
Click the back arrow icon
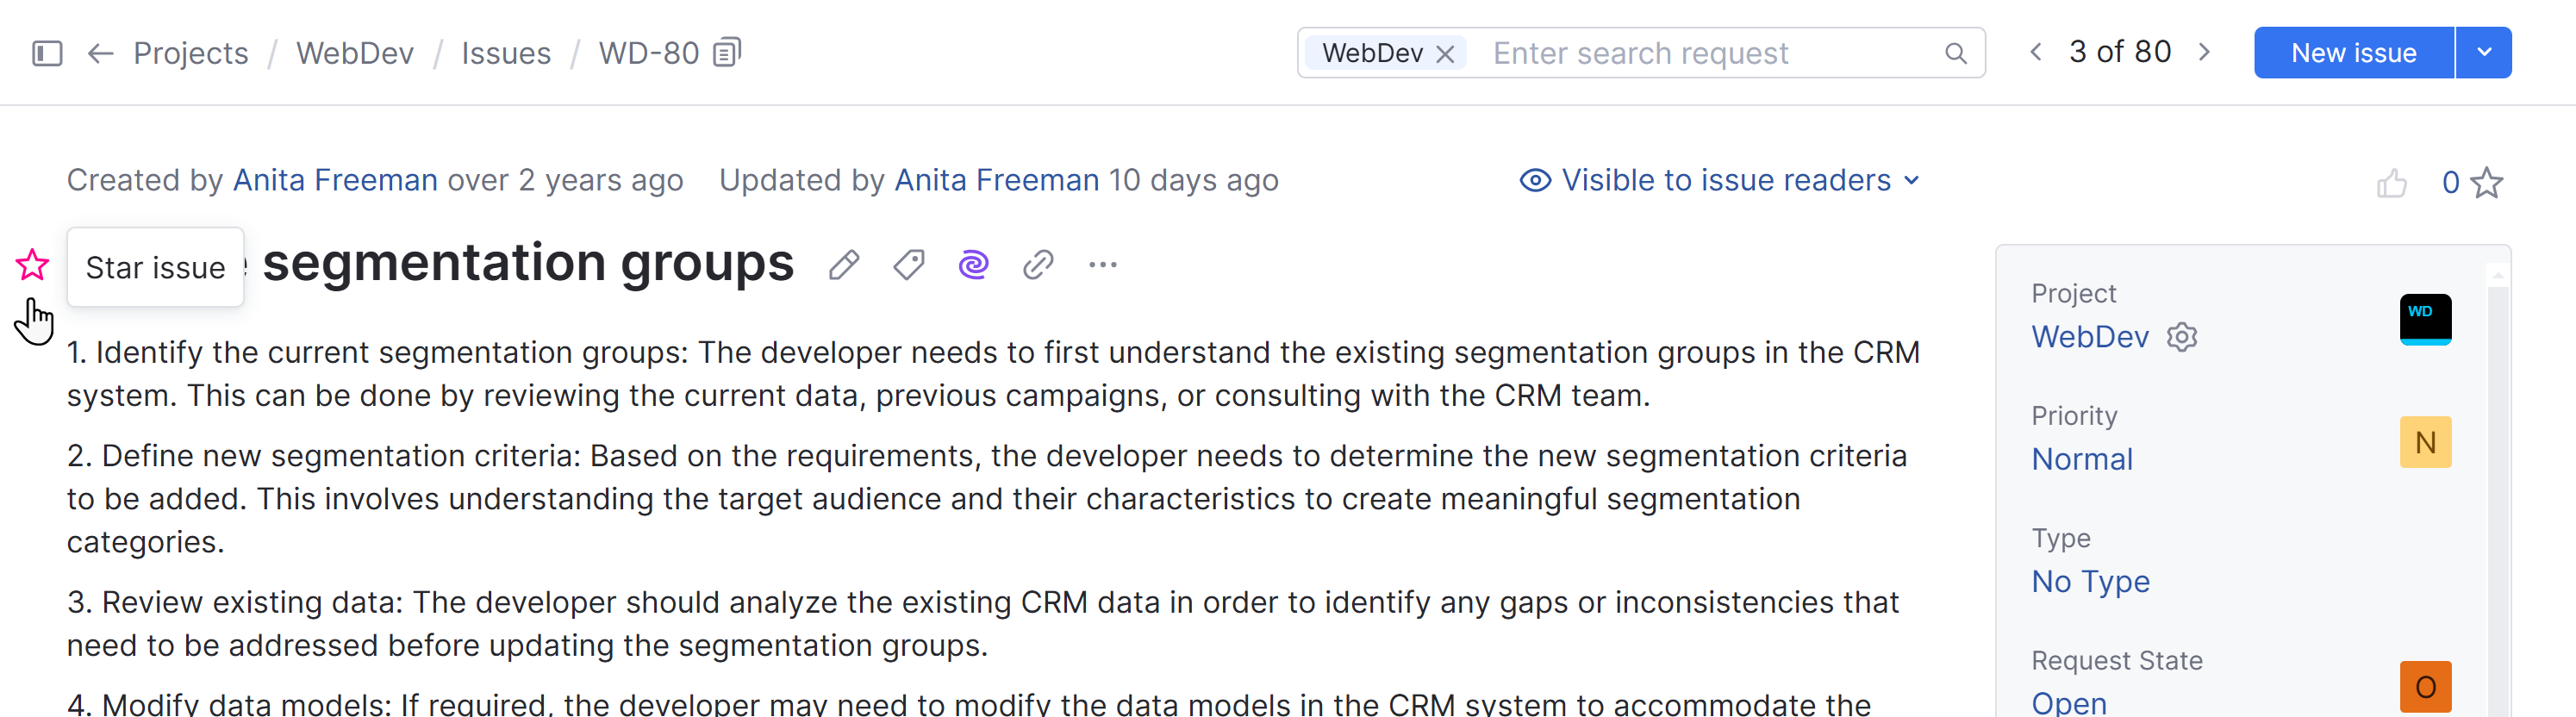[100, 53]
